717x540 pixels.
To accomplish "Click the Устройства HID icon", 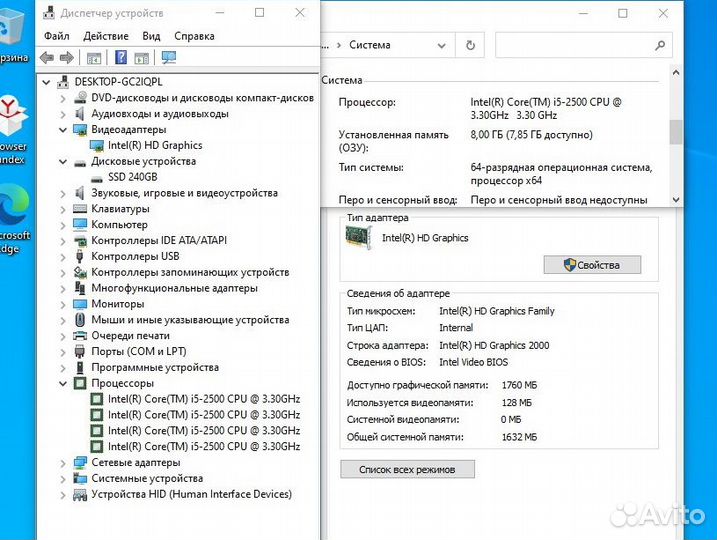I will tap(80, 494).
